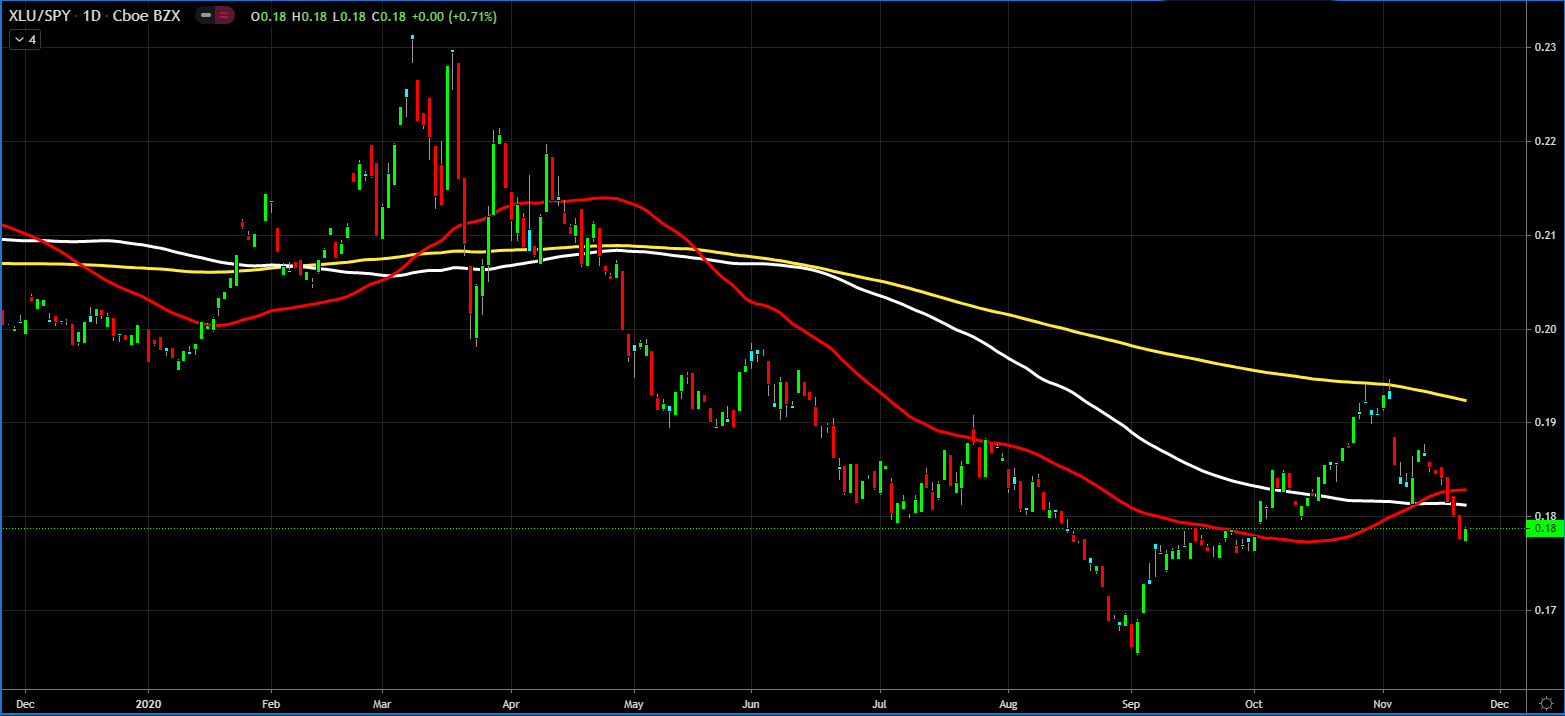Click the Jul label on time axis
This screenshot has width=1565, height=716.
tap(880, 703)
